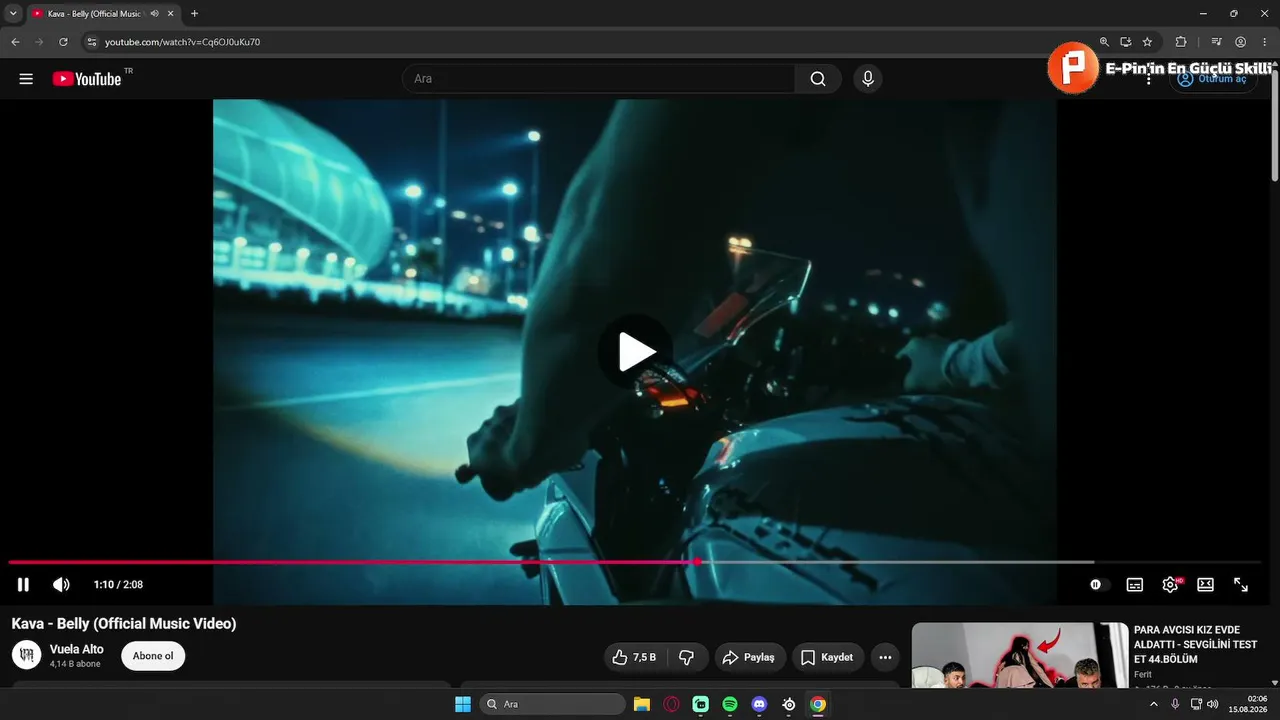Open Chrome media controls icon
The image size is (1280, 720).
1216,42
